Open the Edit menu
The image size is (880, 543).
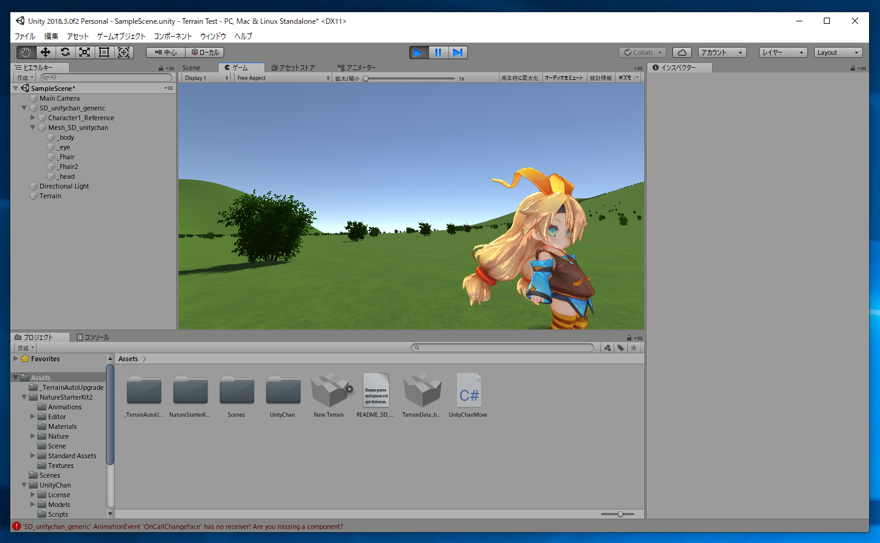[51, 36]
